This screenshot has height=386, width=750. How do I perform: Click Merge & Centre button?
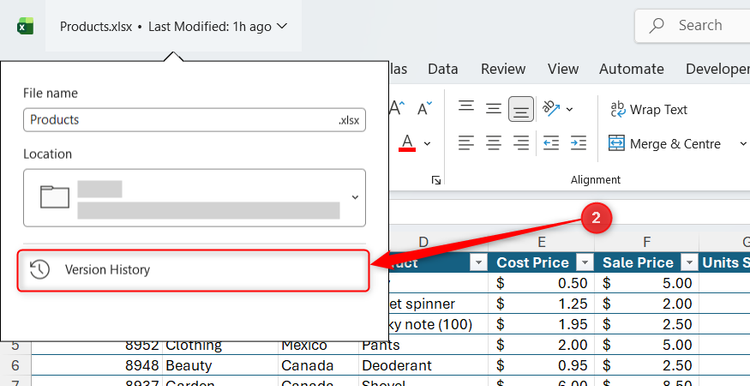coord(664,143)
